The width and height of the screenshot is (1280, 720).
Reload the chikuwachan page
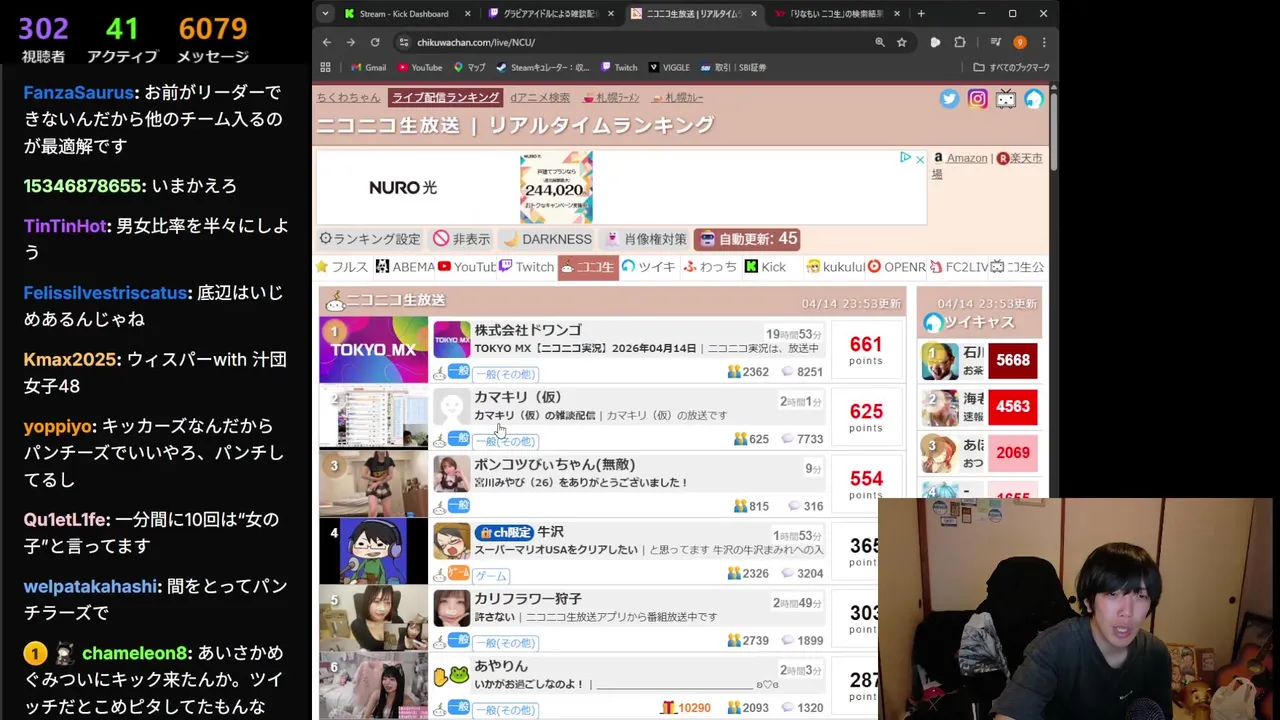(375, 42)
